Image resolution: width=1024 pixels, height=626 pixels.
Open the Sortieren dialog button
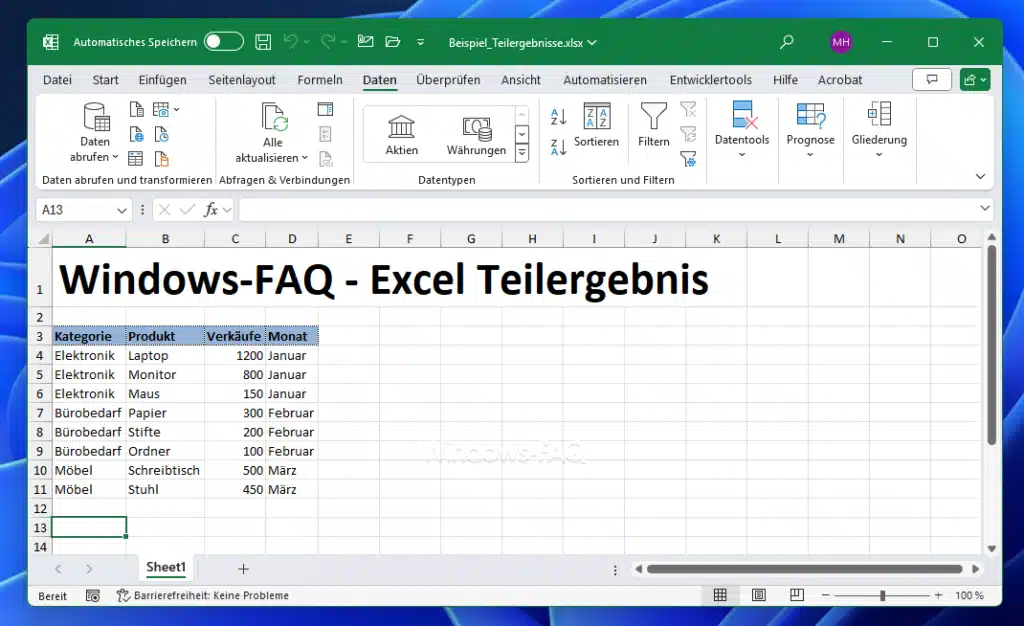click(x=596, y=125)
